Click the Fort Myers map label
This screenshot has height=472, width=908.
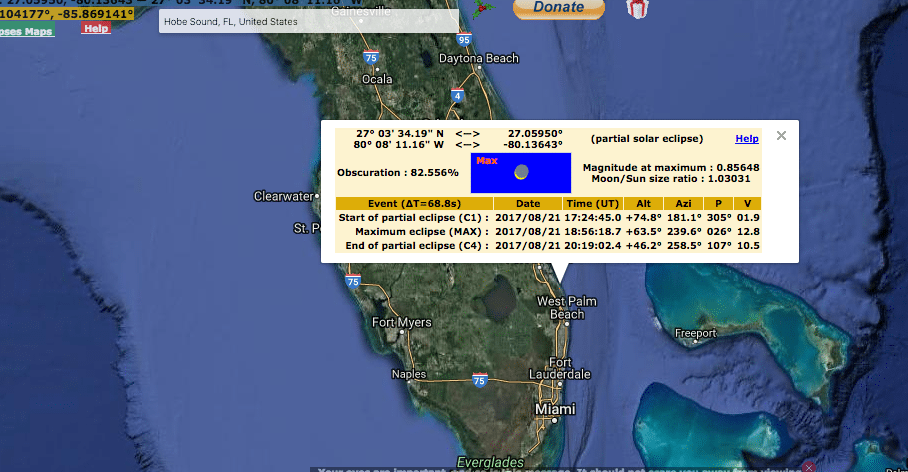point(401,322)
